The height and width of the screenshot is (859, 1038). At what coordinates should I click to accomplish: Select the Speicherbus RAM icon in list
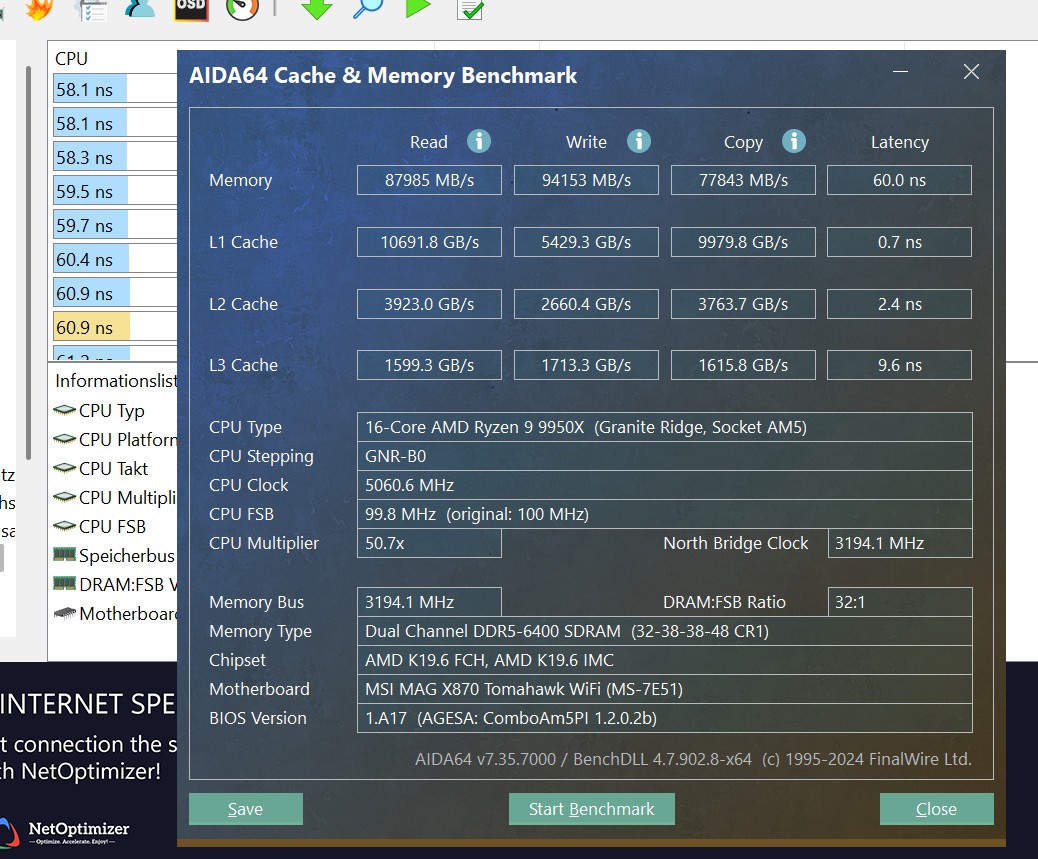[x=64, y=555]
